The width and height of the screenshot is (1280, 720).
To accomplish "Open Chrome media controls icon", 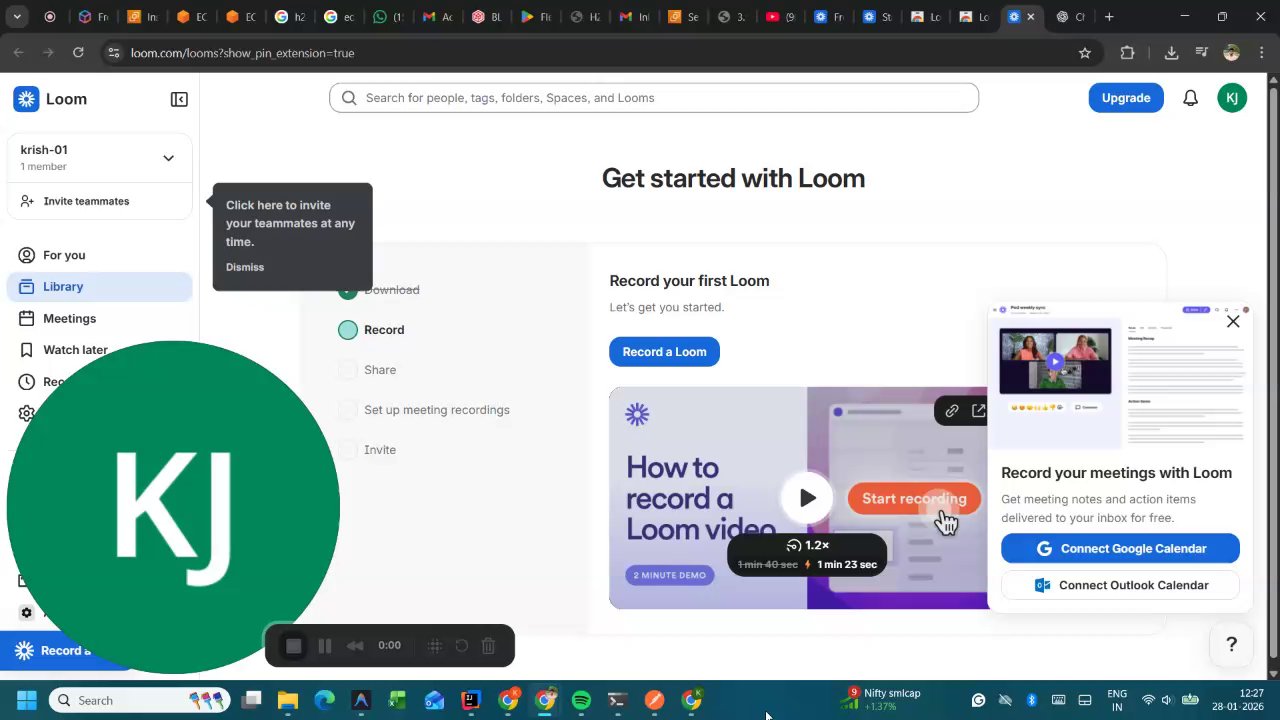I will point(1202,53).
